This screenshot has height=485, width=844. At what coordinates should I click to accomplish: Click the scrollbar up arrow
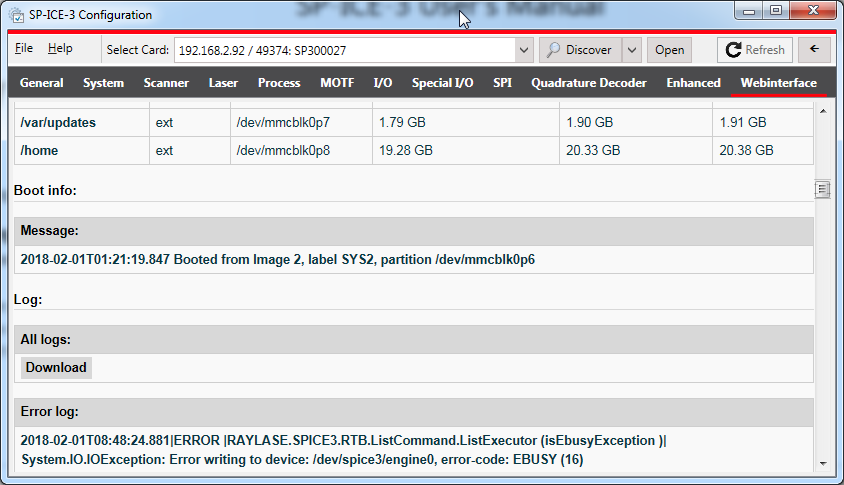pyautogui.click(x=823, y=111)
